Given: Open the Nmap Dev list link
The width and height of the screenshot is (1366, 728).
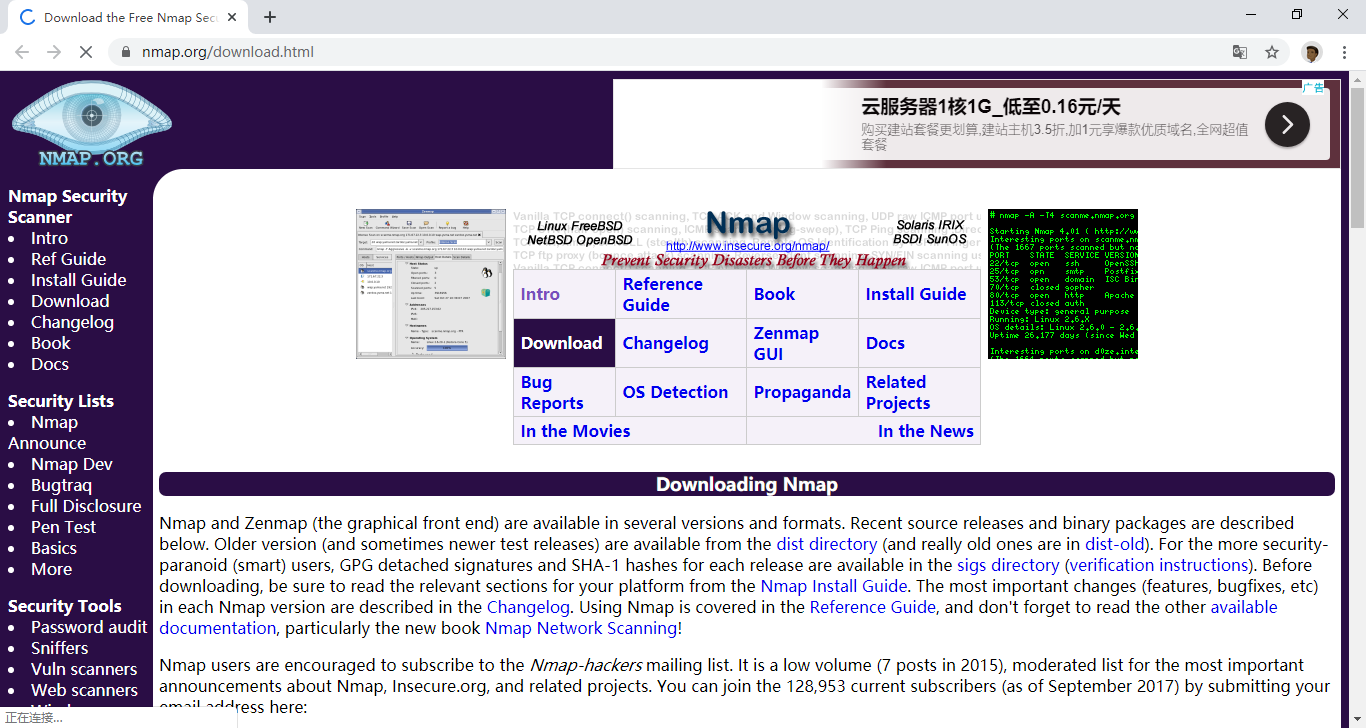Looking at the screenshot, I should 72,464.
